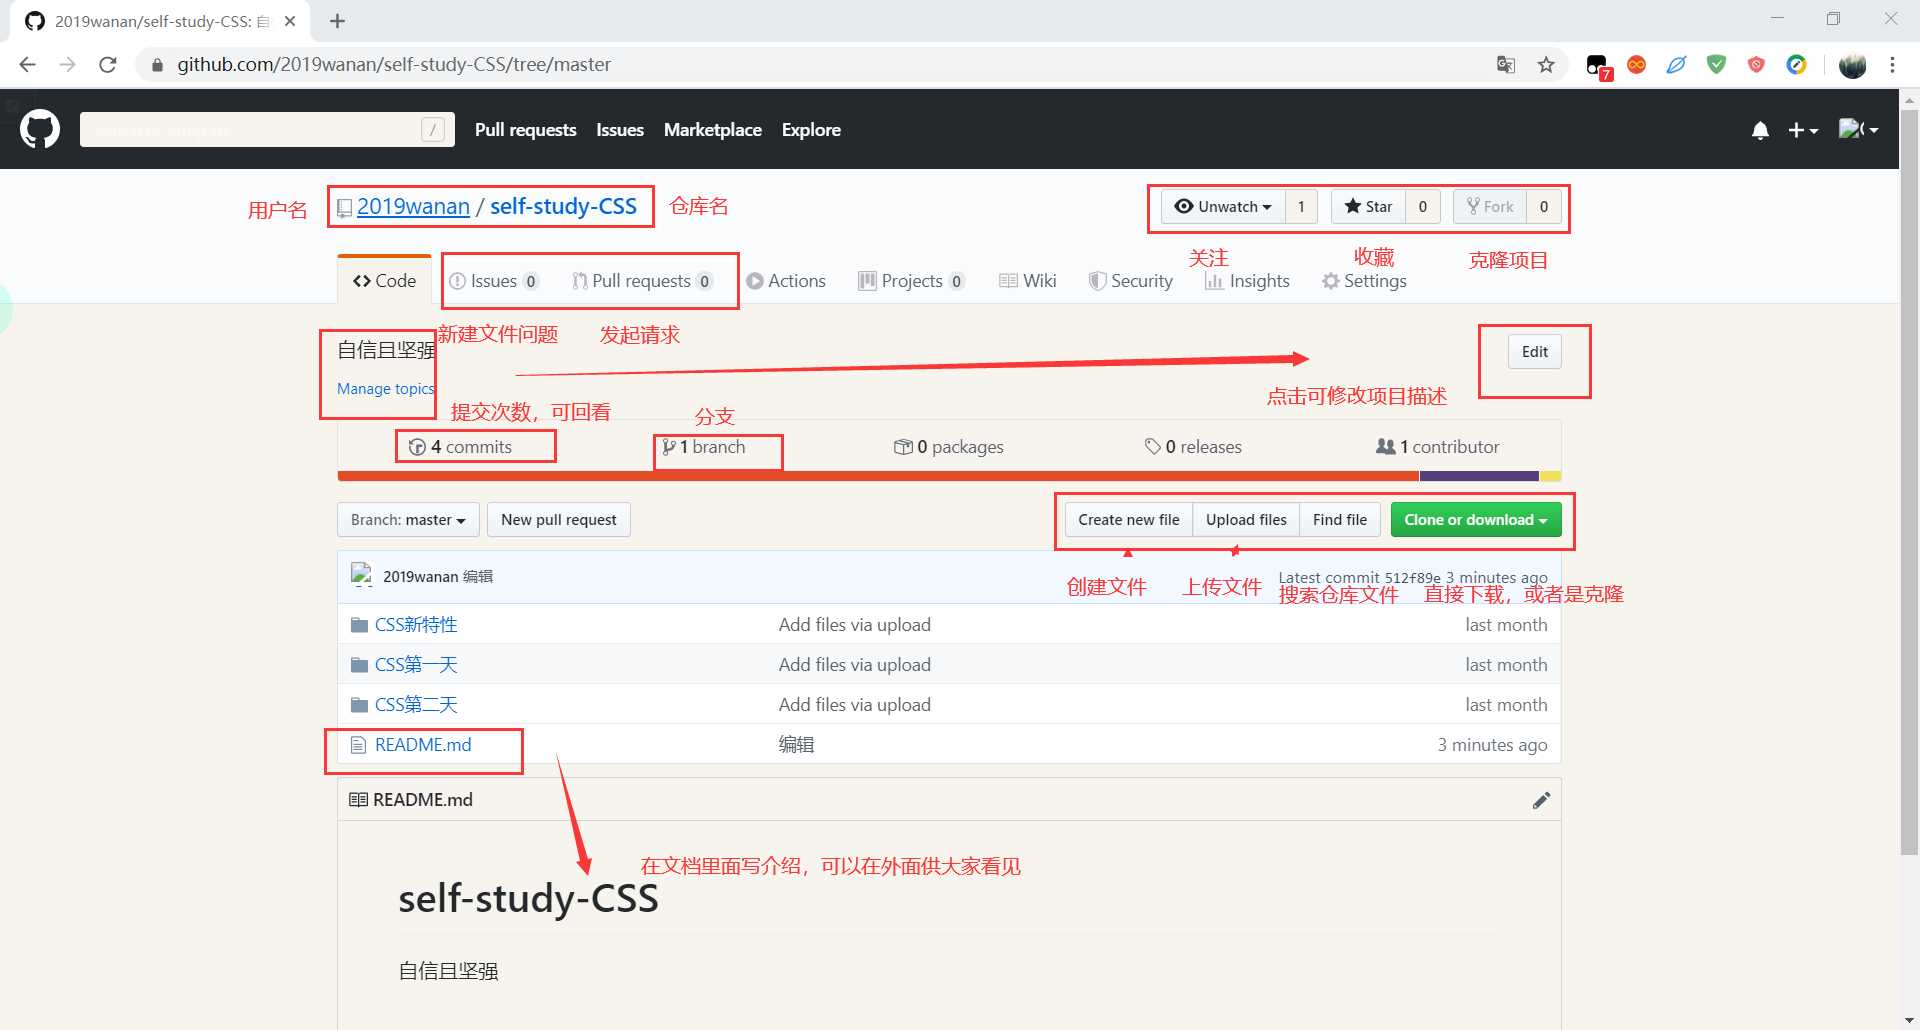Image resolution: width=1920 pixels, height=1030 pixels.
Task: Click the language breakdown color bar
Action: pyautogui.click(x=949, y=476)
